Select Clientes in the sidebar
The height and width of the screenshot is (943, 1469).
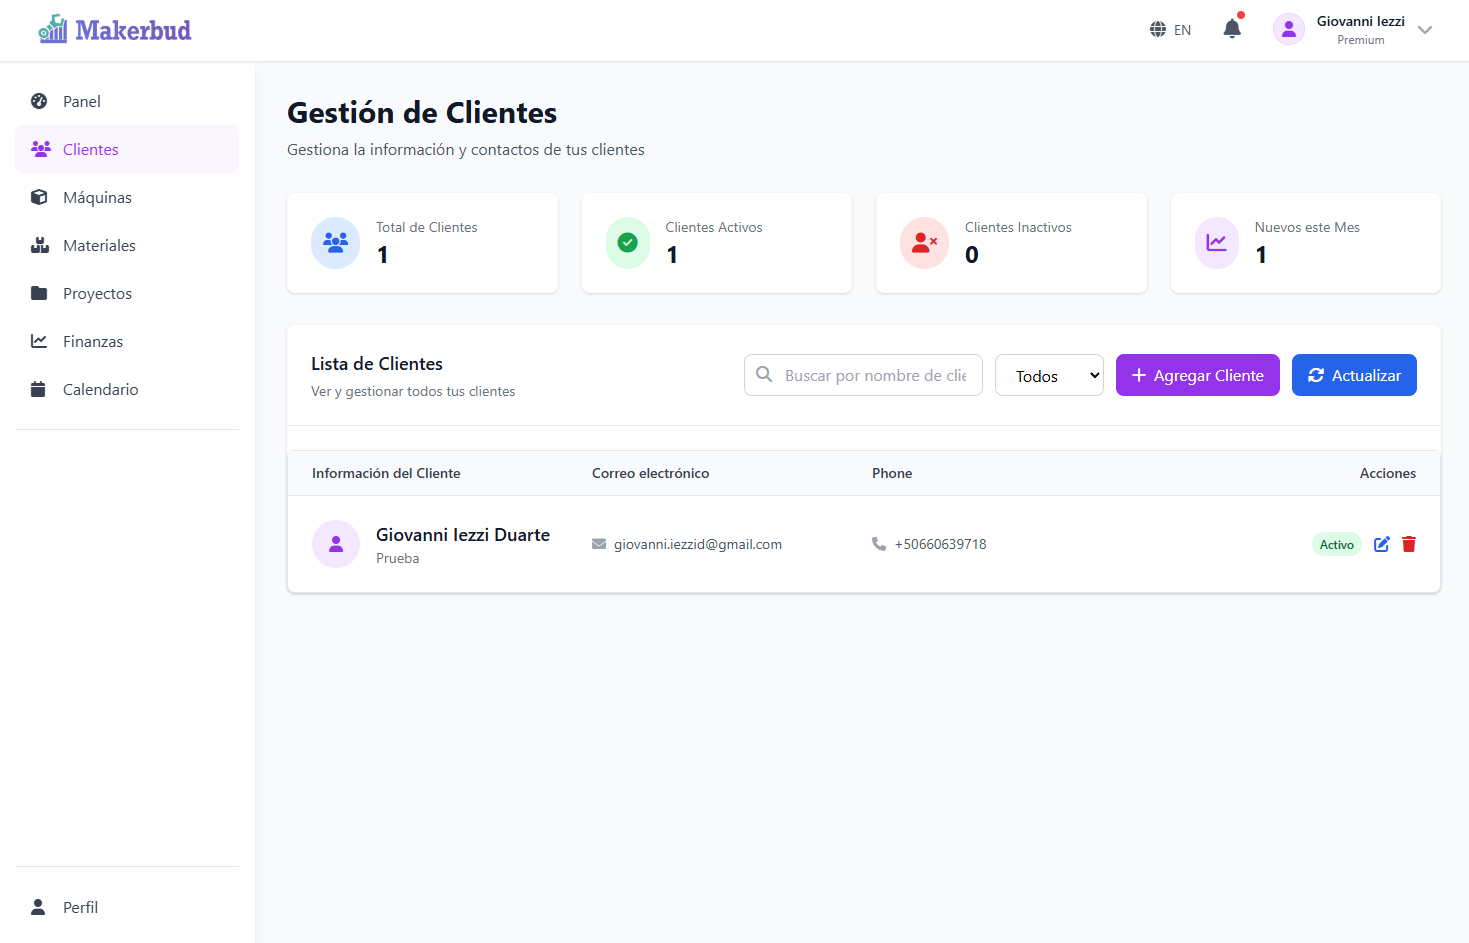pos(90,148)
